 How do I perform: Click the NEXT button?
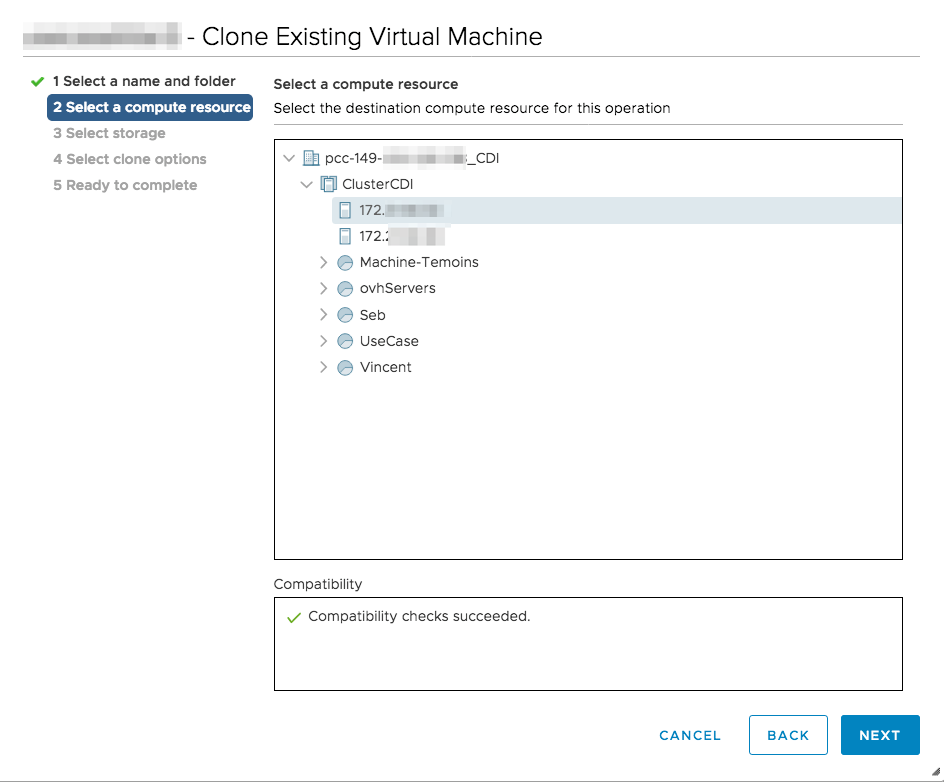click(880, 735)
